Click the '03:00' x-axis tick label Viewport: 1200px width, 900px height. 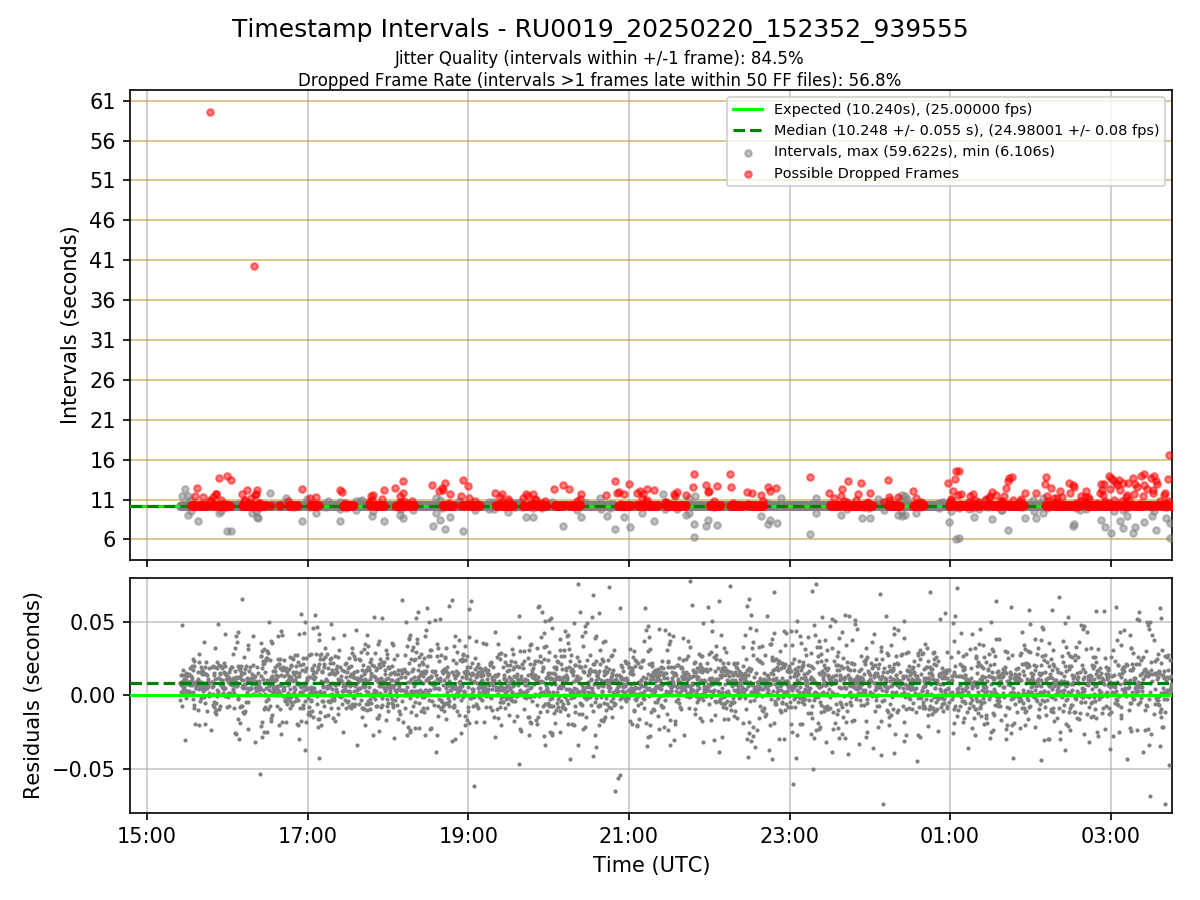click(x=1111, y=834)
